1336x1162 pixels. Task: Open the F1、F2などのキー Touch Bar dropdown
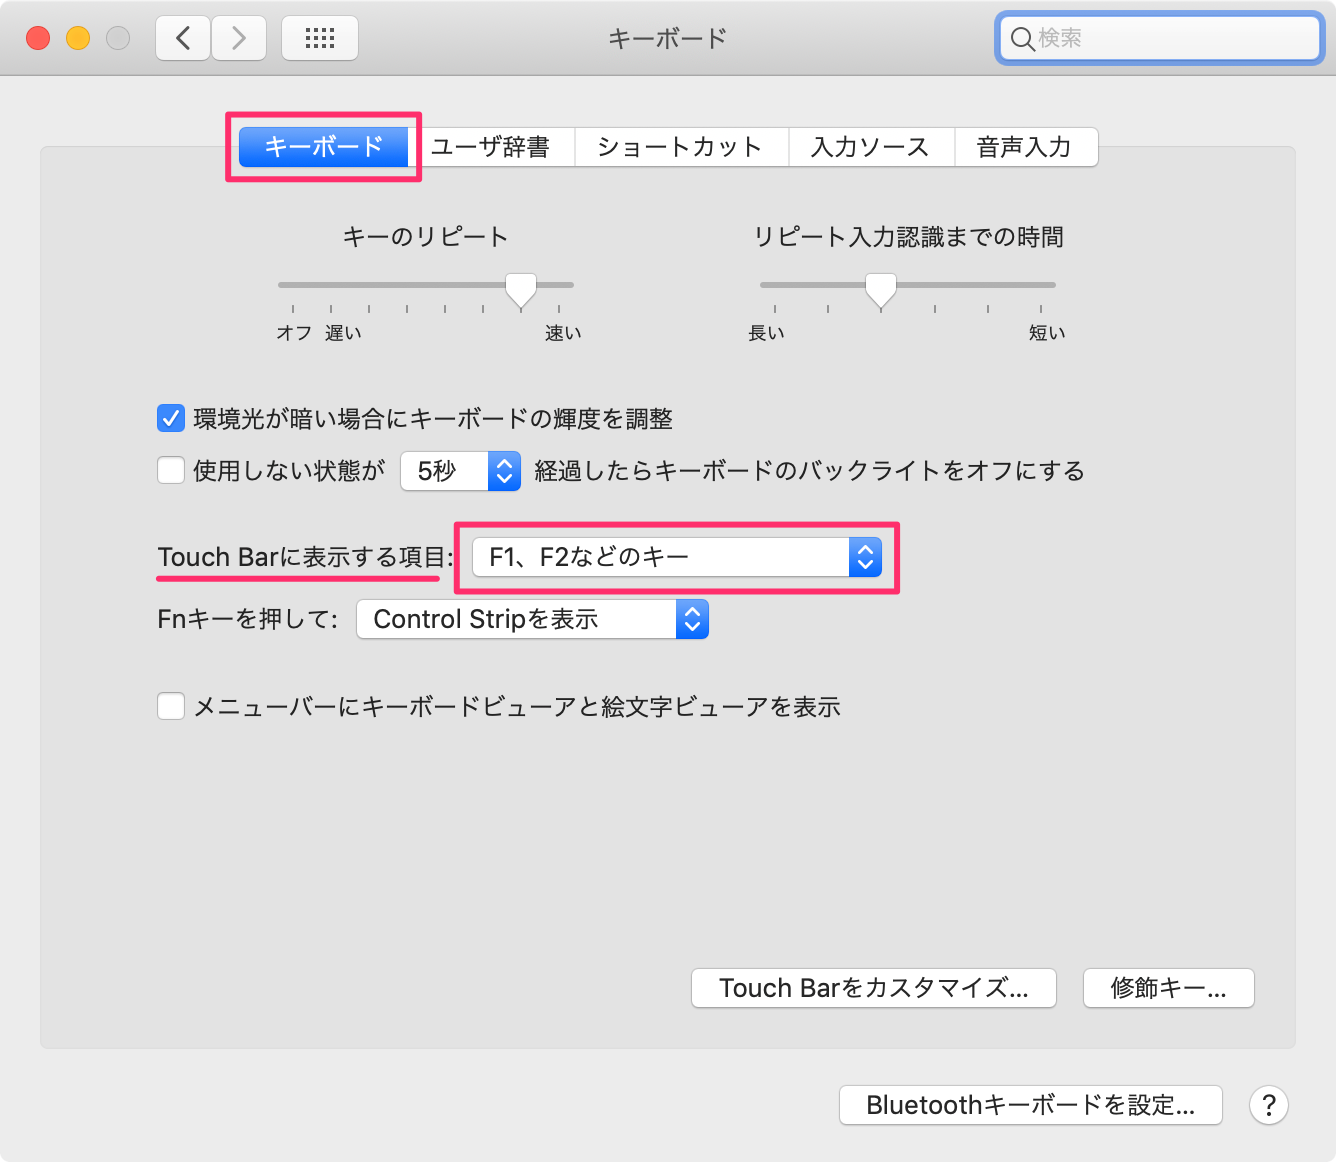click(677, 557)
